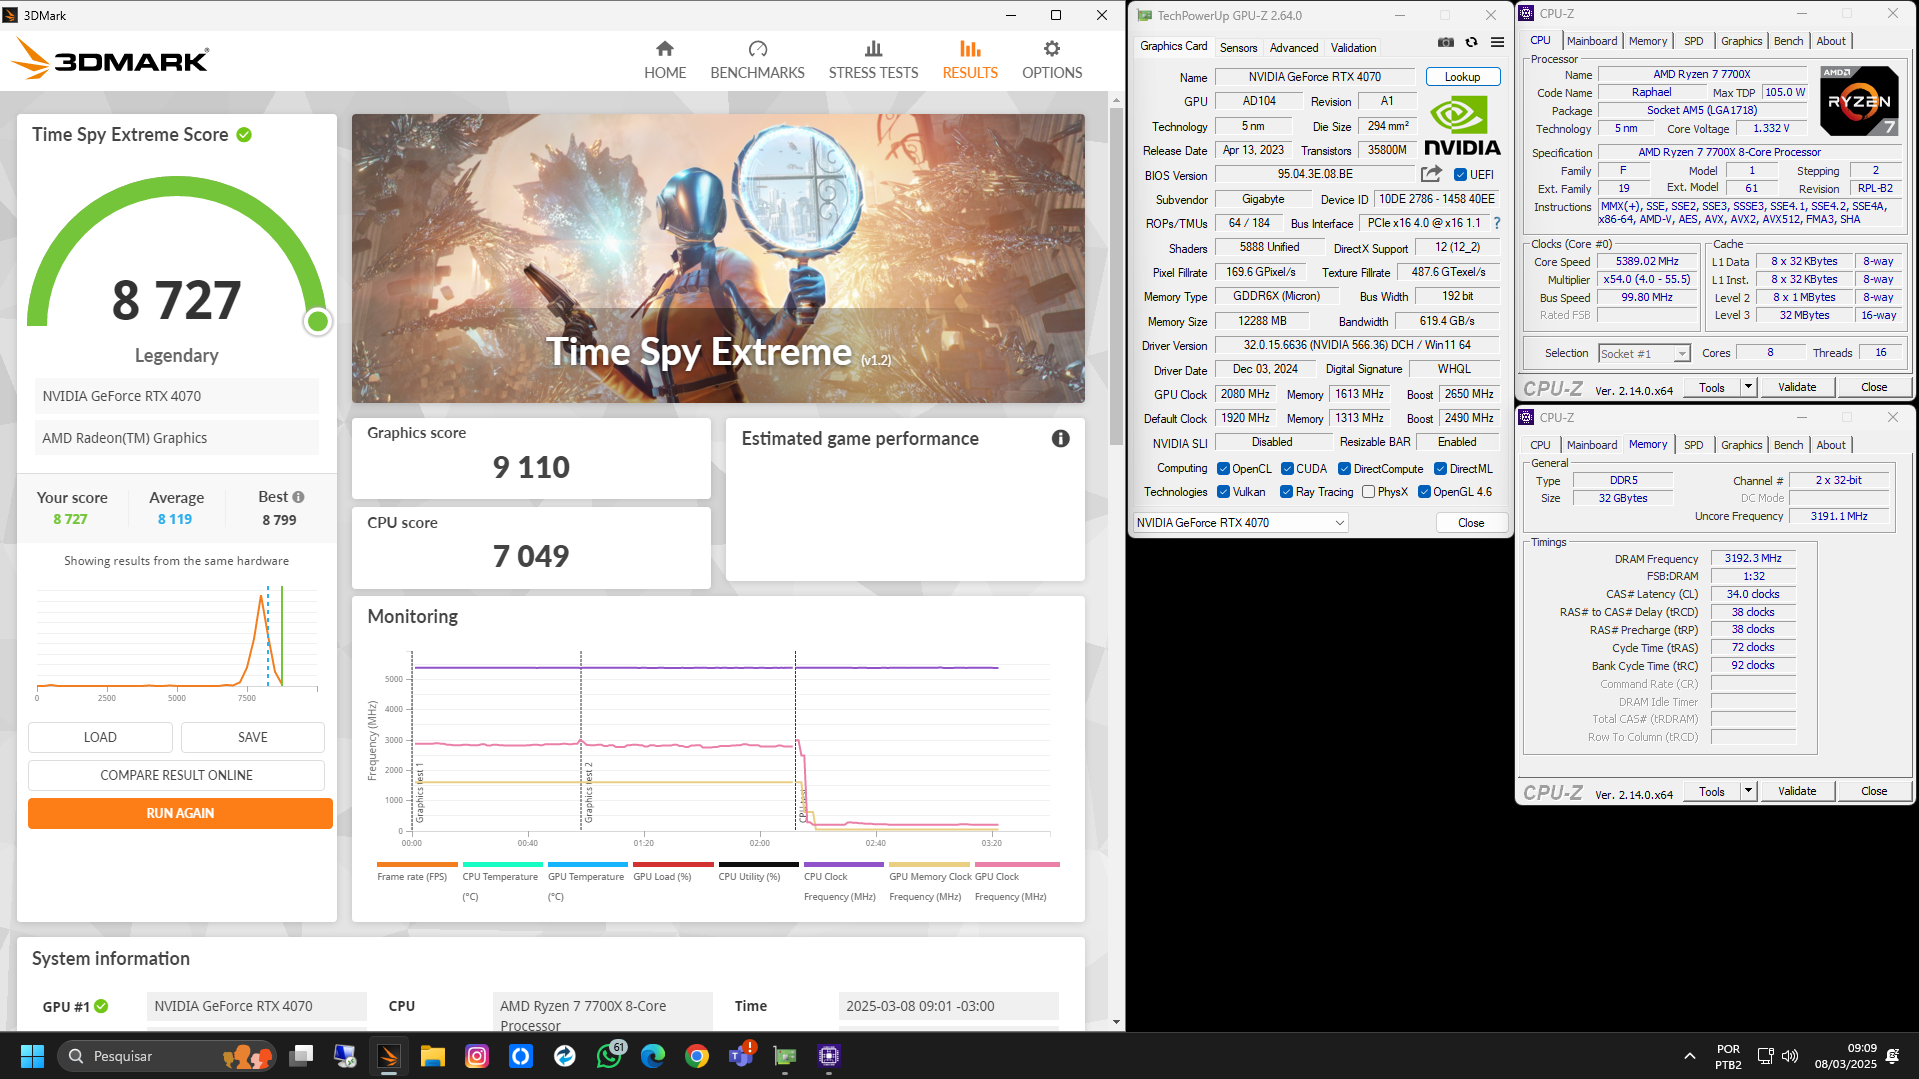Toggle the DirectML checkbox

click(x=1440, y=469)
